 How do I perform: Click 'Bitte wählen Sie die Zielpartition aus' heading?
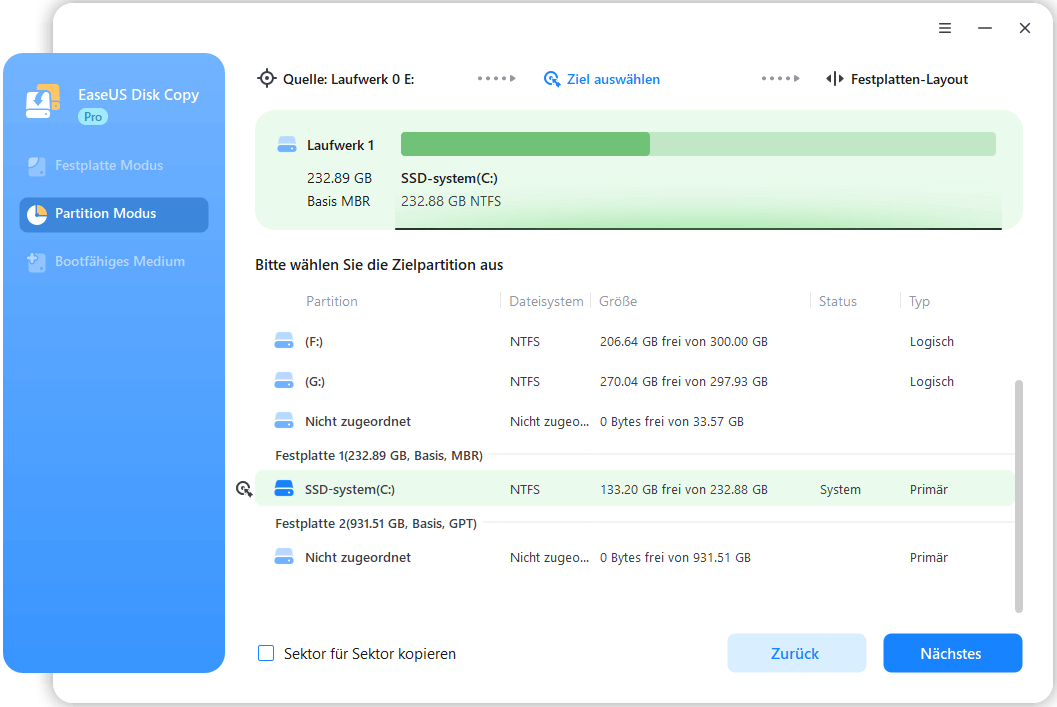tap(379, 265)
